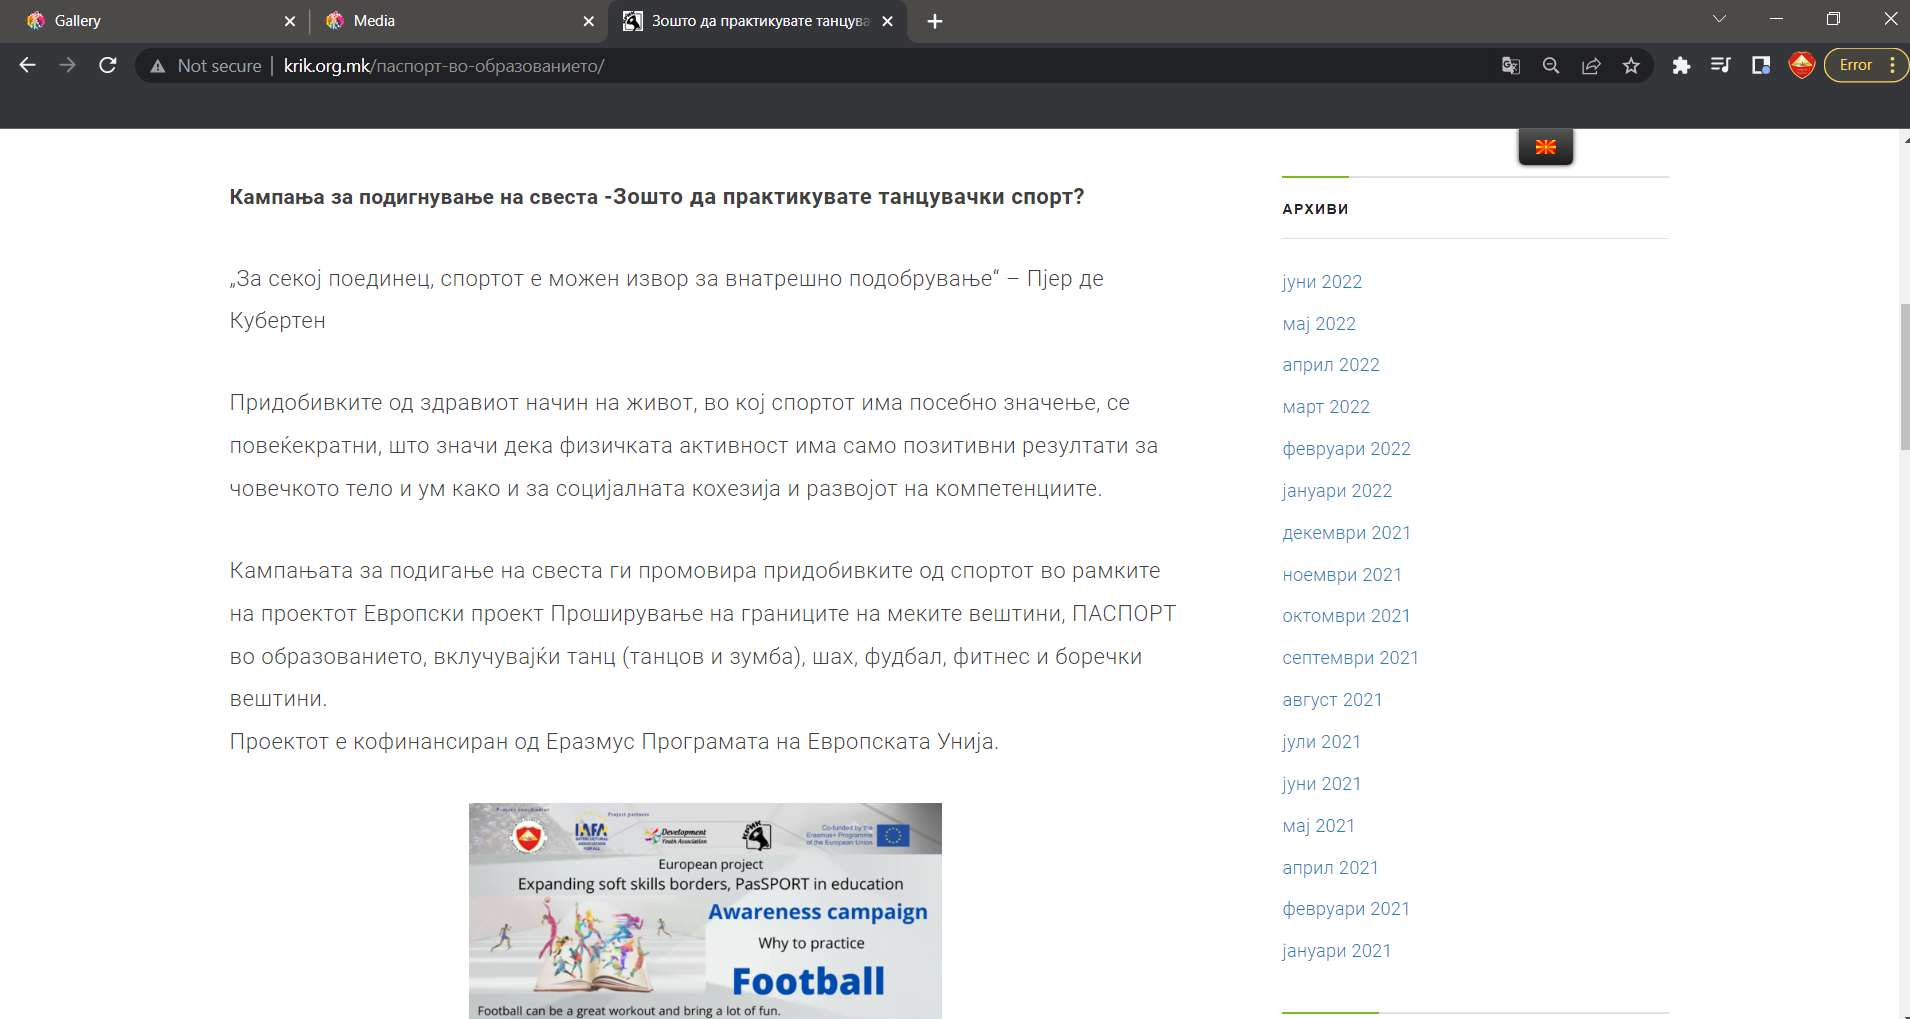Click the Проектот е кофинансиран од Еразмус sentence
Screen dimensions: 1910x1019
[614, 742]
